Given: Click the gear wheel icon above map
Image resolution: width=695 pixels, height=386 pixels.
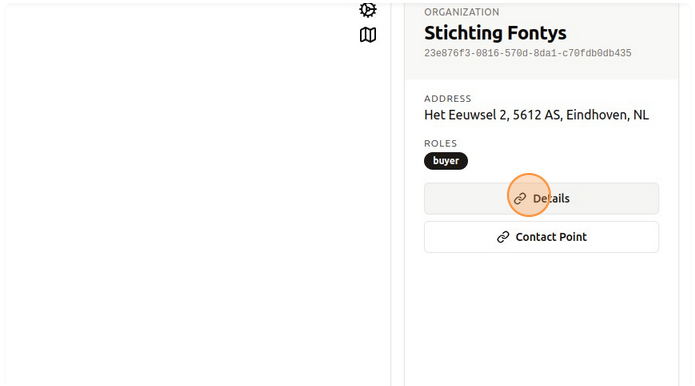Looking at the screenshot, I should (368, 9).
